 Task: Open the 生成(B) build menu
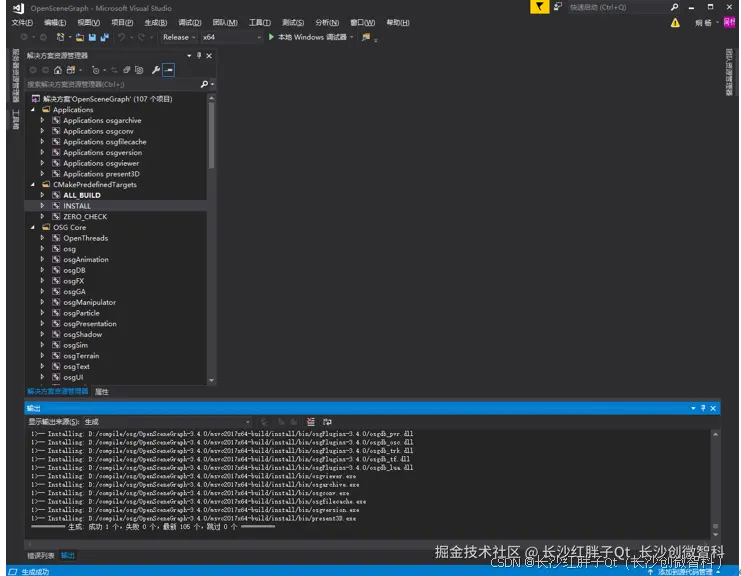[x=155, y=23]
